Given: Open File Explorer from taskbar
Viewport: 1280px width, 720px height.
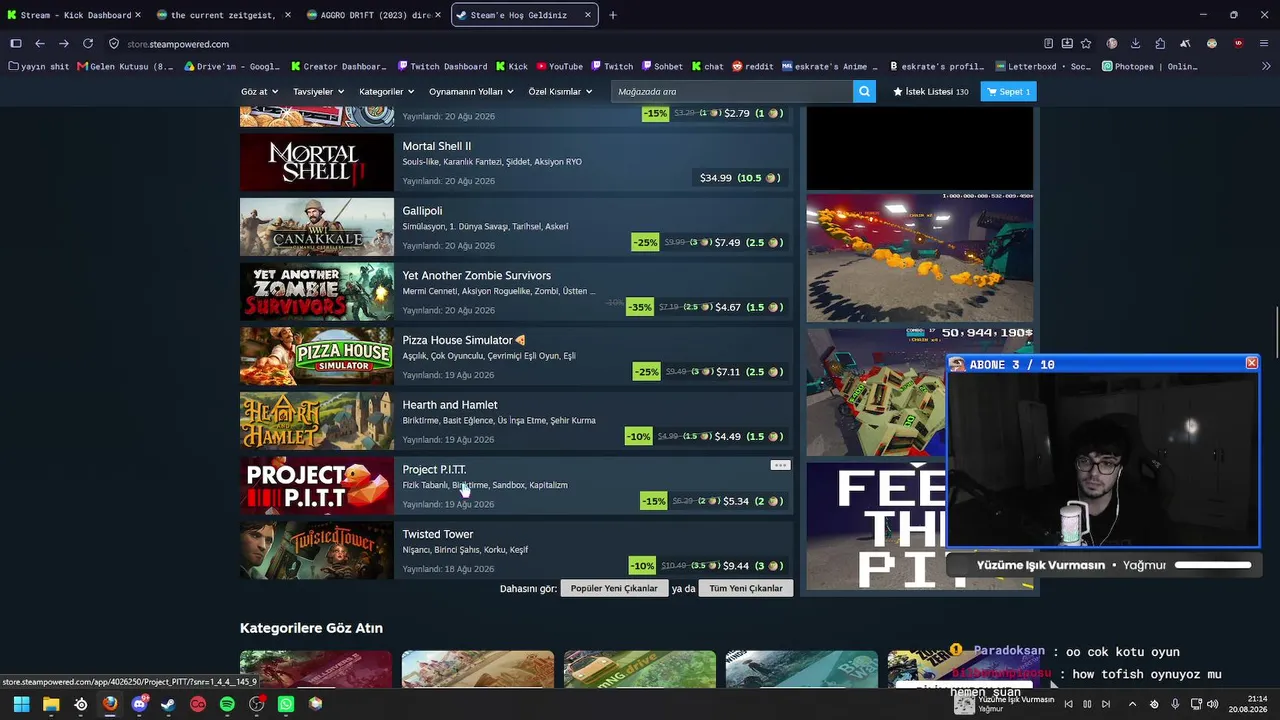Looking at the screenshot, I should 51,704.
